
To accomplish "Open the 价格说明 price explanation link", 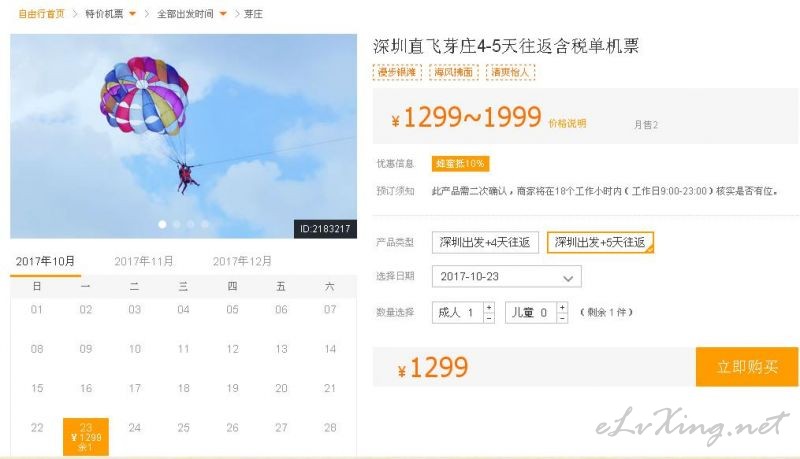I will [x=567, y=123].
